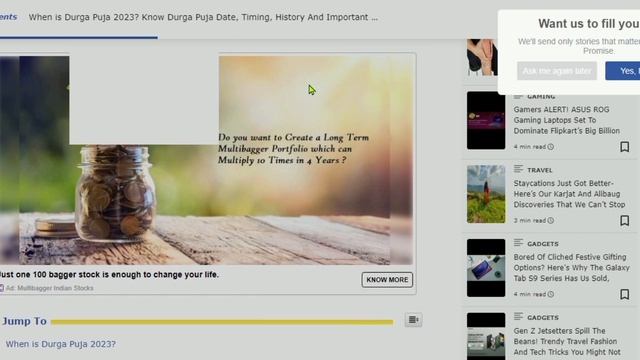640x360 pixels.
Task: Bookmark the Karjat and Alibaug staycations article
Action: 624,221
